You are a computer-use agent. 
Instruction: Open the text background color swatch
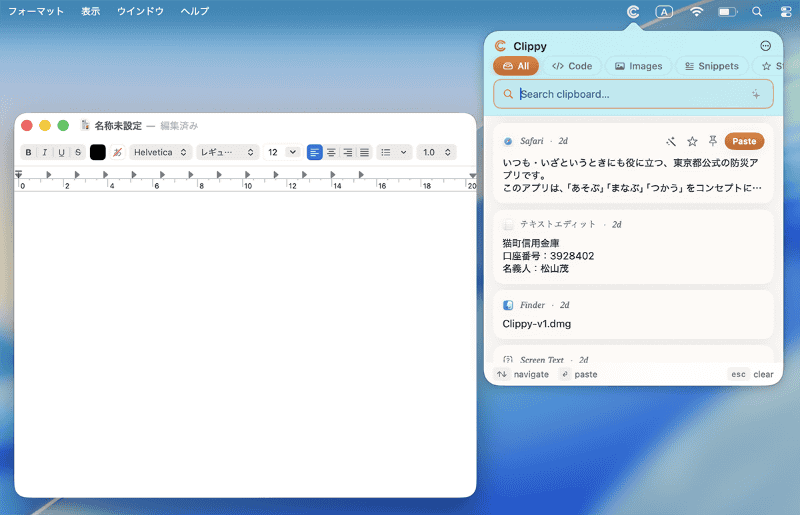click(x=117, y=152)
